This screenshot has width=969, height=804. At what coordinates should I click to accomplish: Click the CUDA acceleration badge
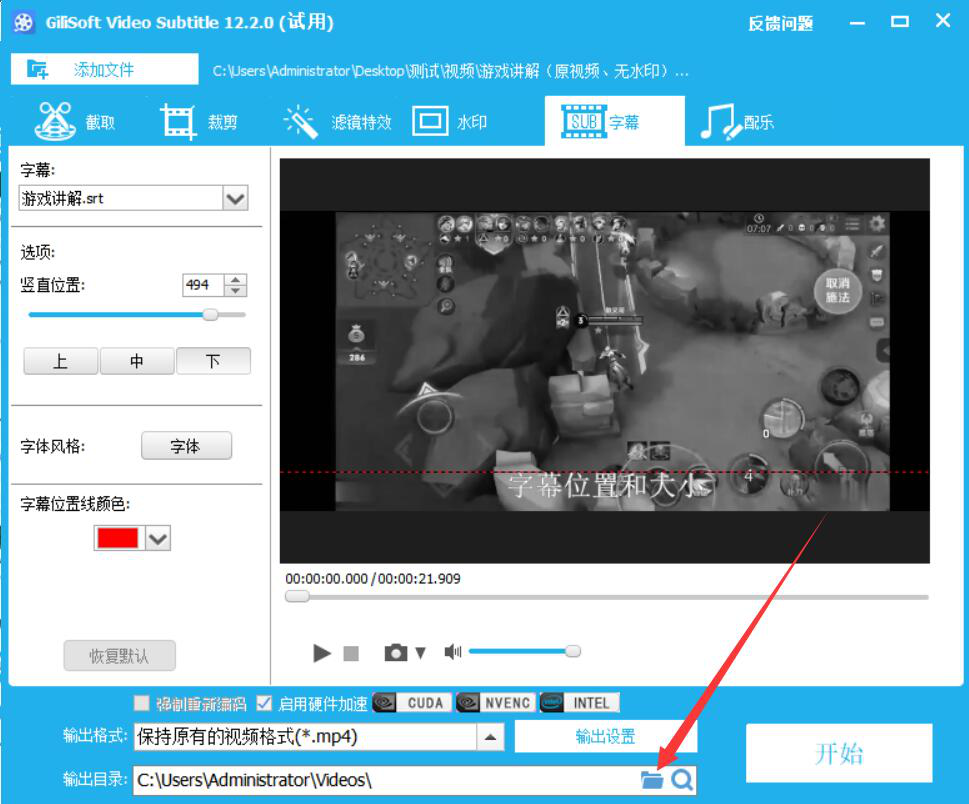click(412, 703)
